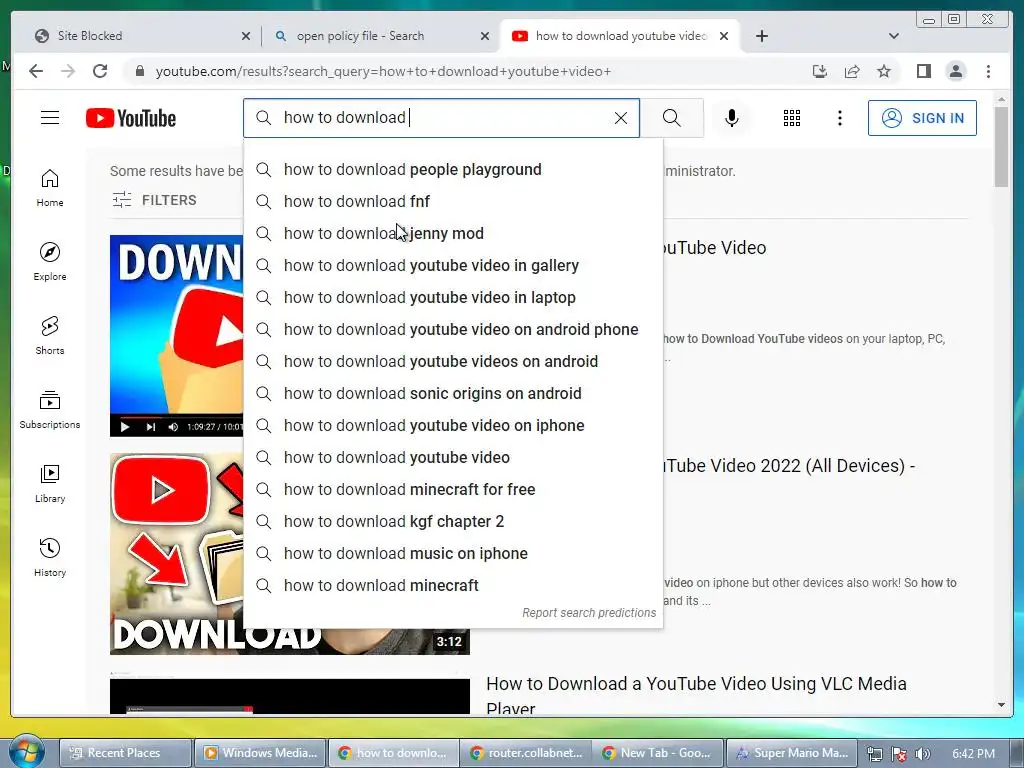Viewport: 1024px width, 768px height.
Task: Select suggestion kgf chapter 2
Action: [453, 522]
